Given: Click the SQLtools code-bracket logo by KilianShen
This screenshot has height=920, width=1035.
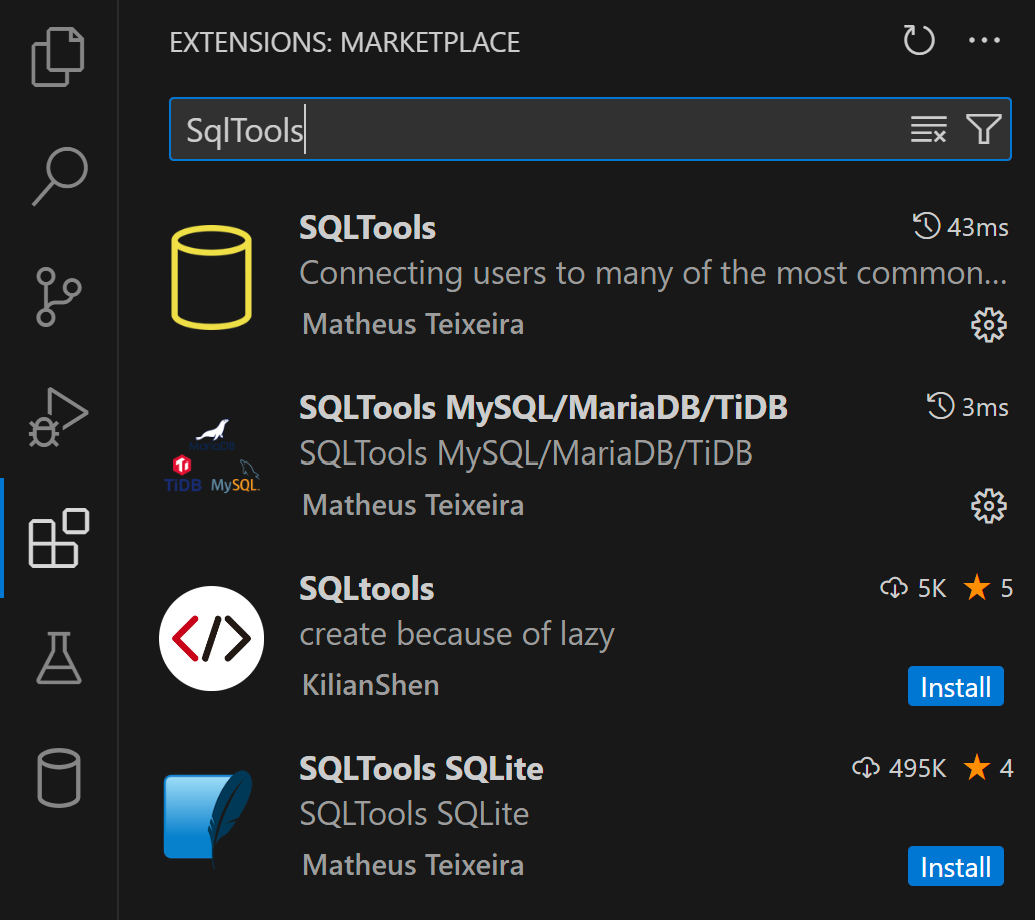Looking at the screenshot, I should pos(211,638).
